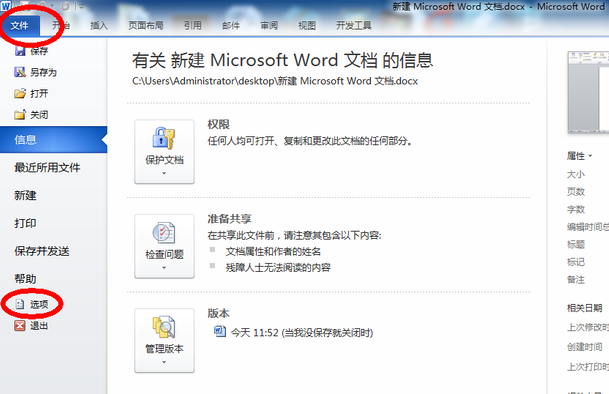Viewport: 609px width, 394px height.
Task: Click the Word logo icon in the title bar
Action: (x=5, y=6)
